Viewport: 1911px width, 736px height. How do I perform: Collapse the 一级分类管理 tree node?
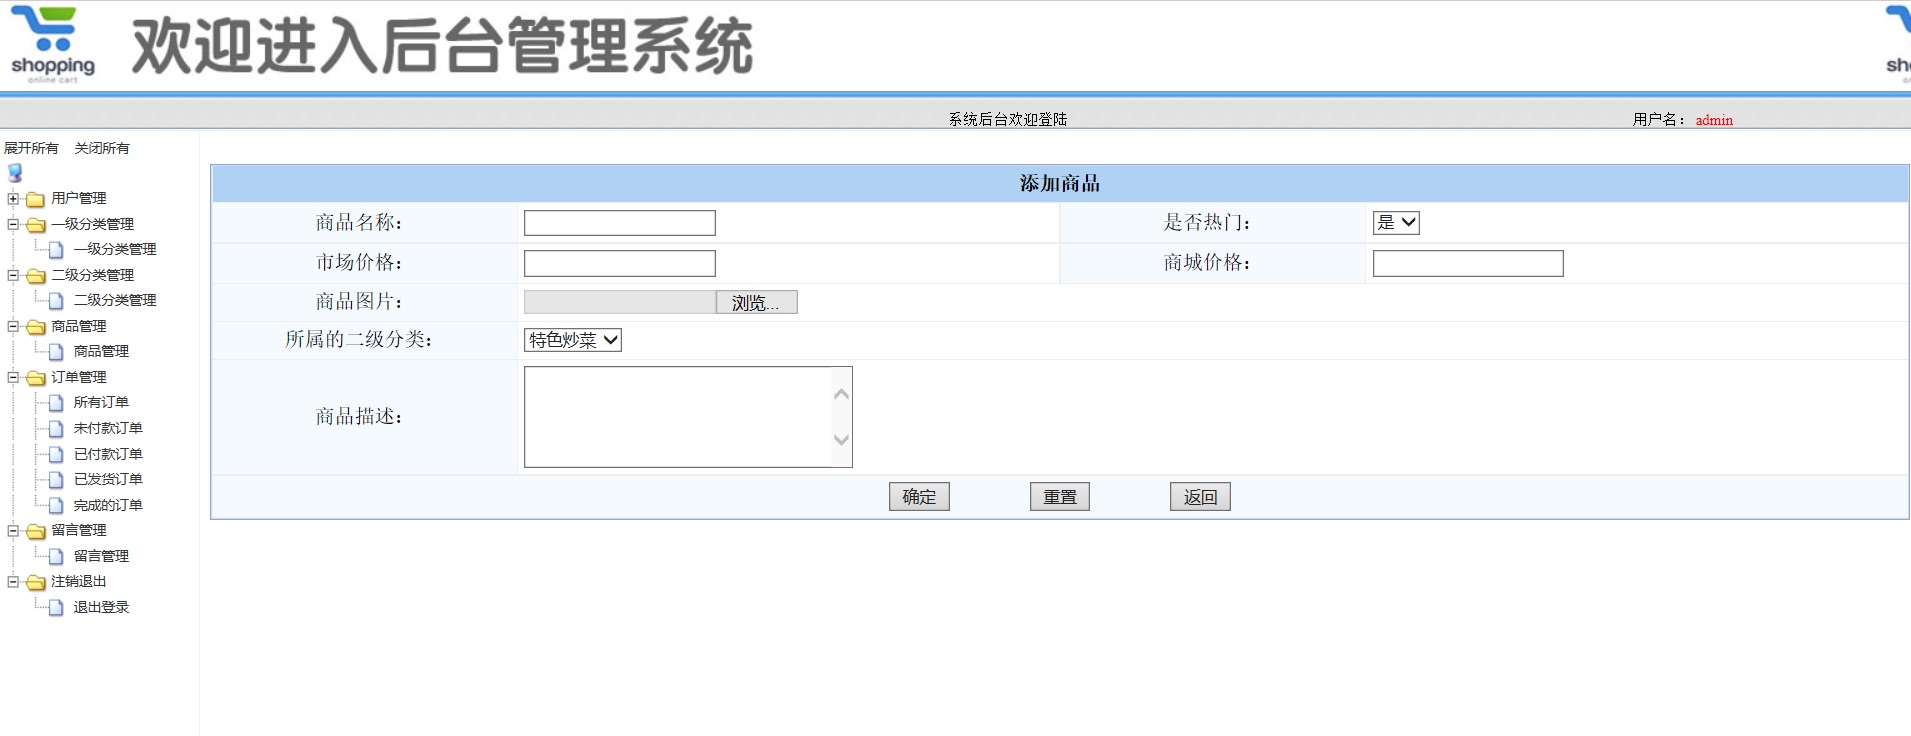point(13,224)
